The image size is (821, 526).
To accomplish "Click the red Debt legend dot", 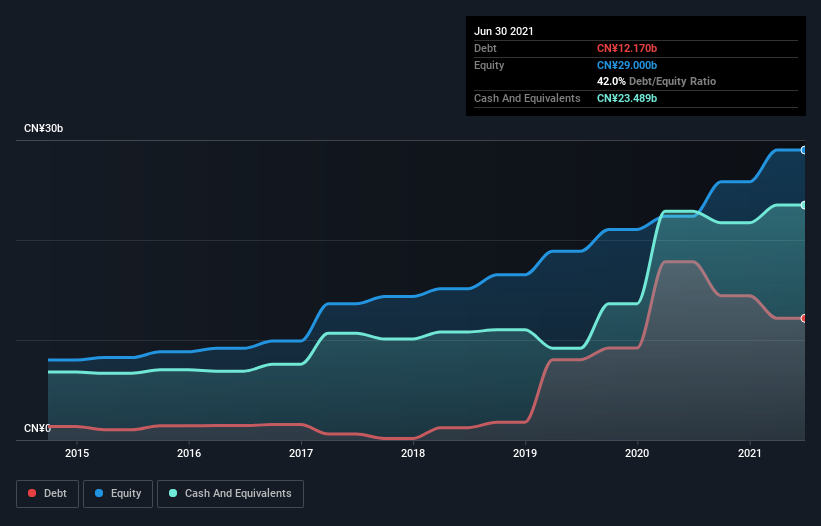I will tap(32, 493).
